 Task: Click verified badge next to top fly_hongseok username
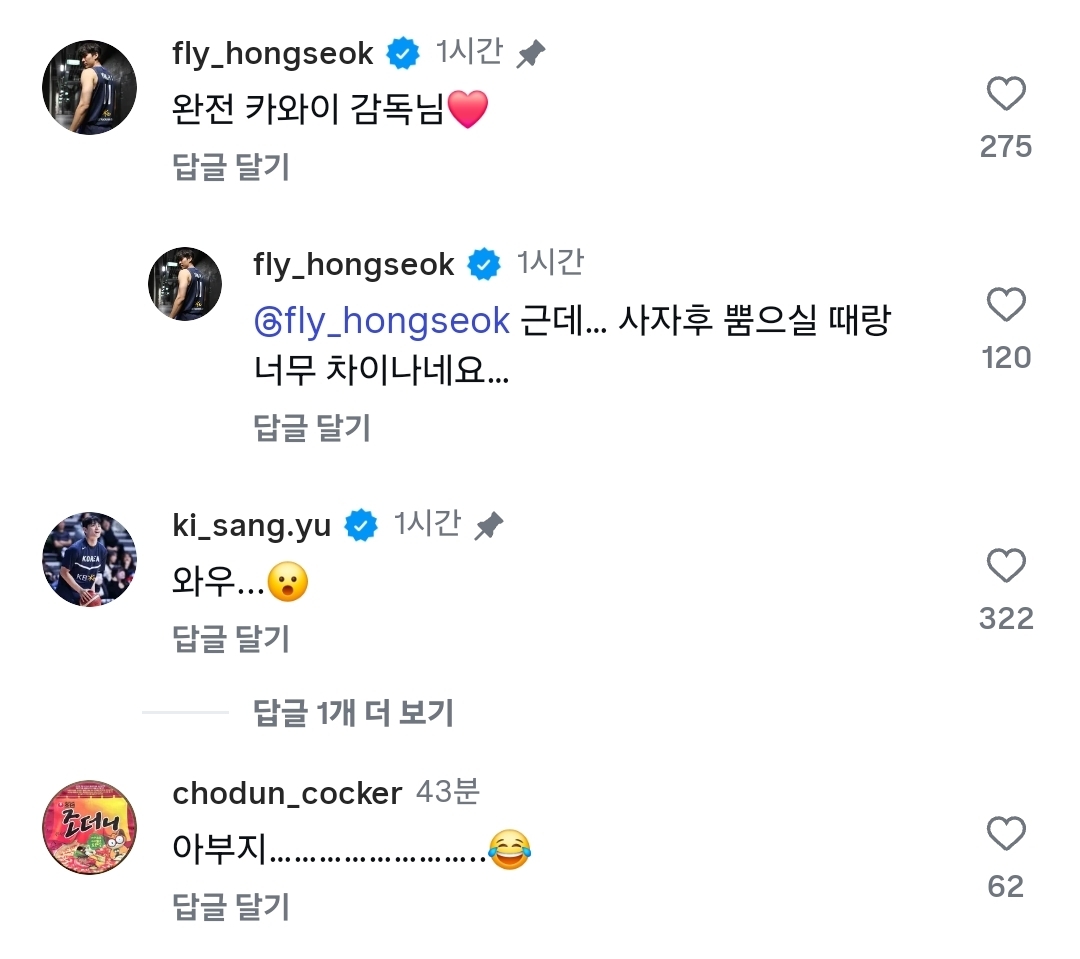[x=402, y=54]
